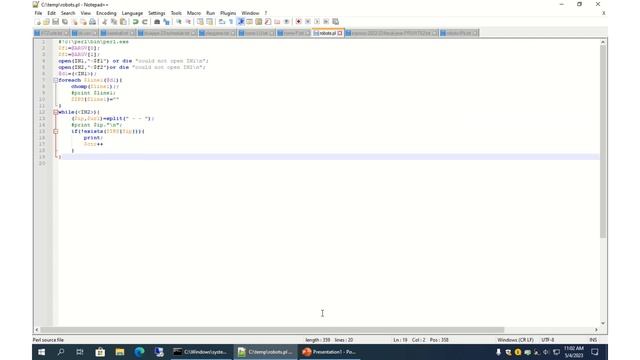Image resolution: width=640 pixels, height=360 pixels.
Task: Open the Encoding menu
Action: tap(106, 13)
